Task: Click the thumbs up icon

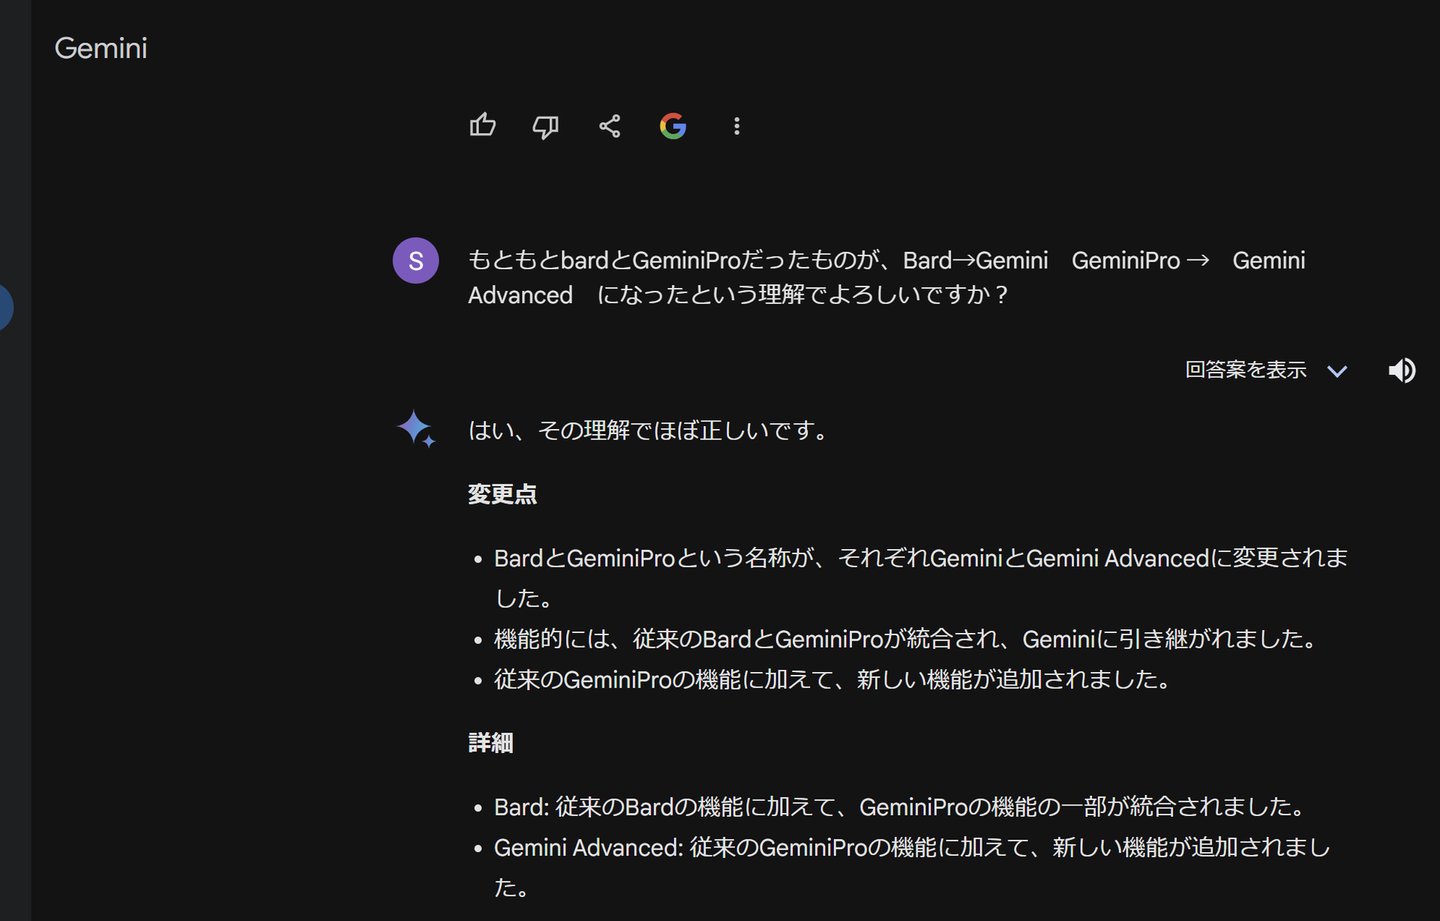Action: click(x=483, y=125)
